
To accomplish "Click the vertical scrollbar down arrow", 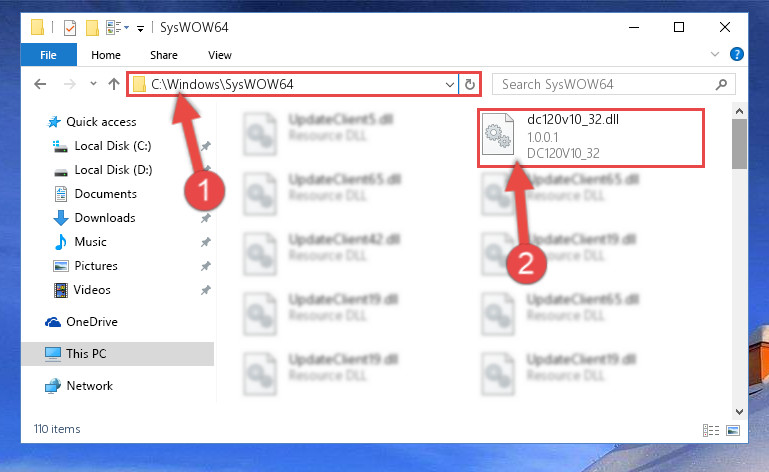I will click(x=739, y=411).
